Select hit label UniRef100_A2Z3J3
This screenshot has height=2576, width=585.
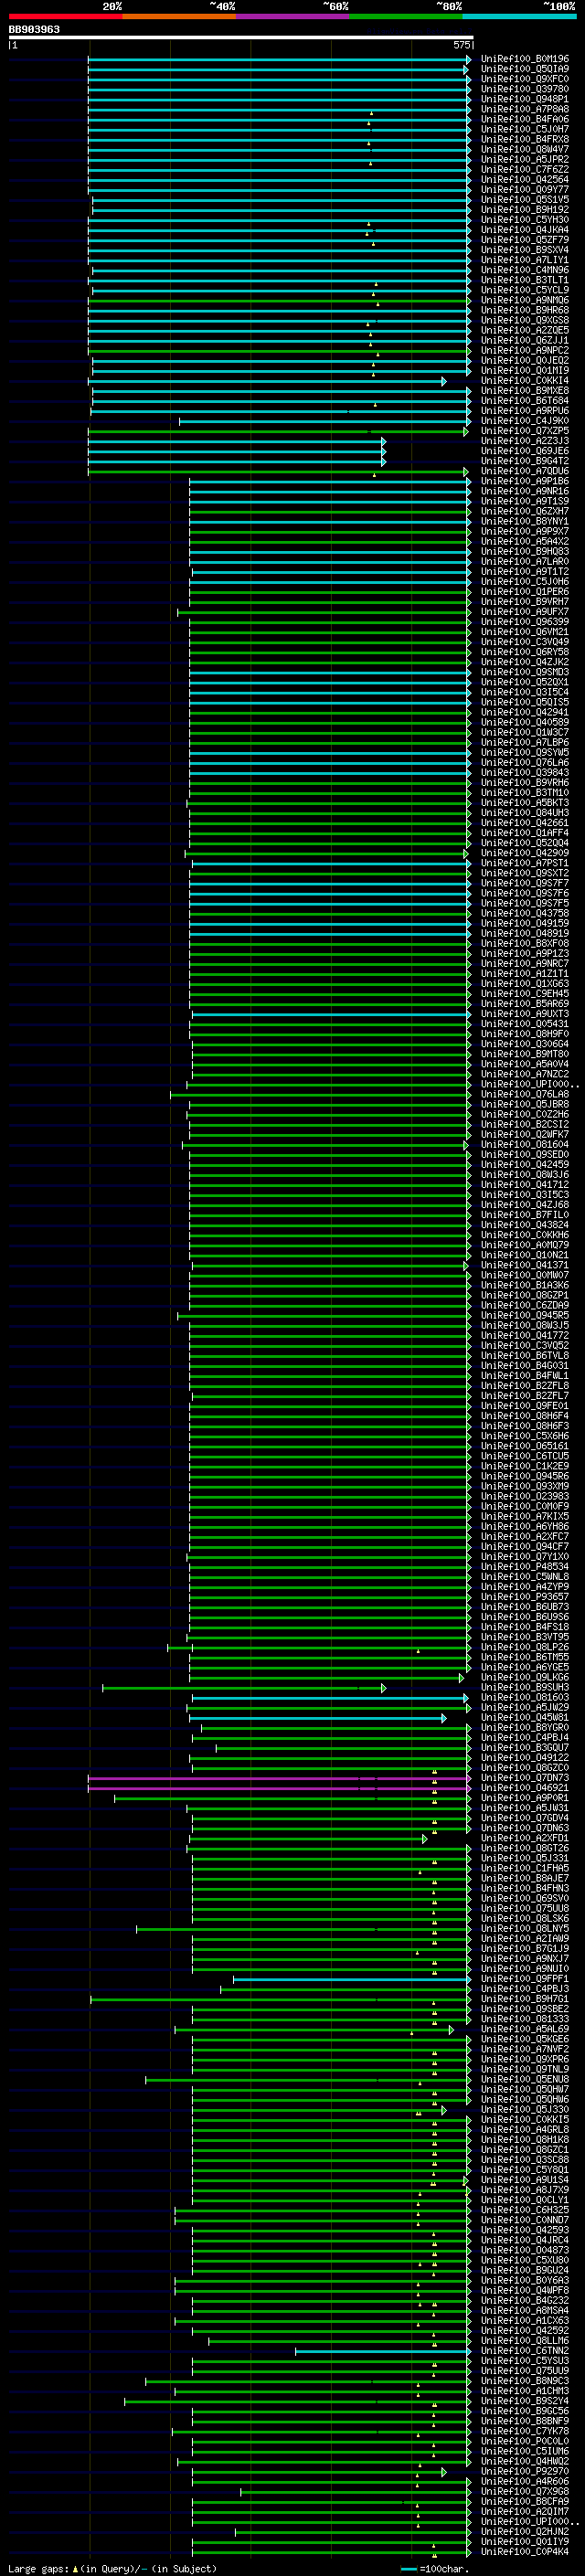click(525, 441)
